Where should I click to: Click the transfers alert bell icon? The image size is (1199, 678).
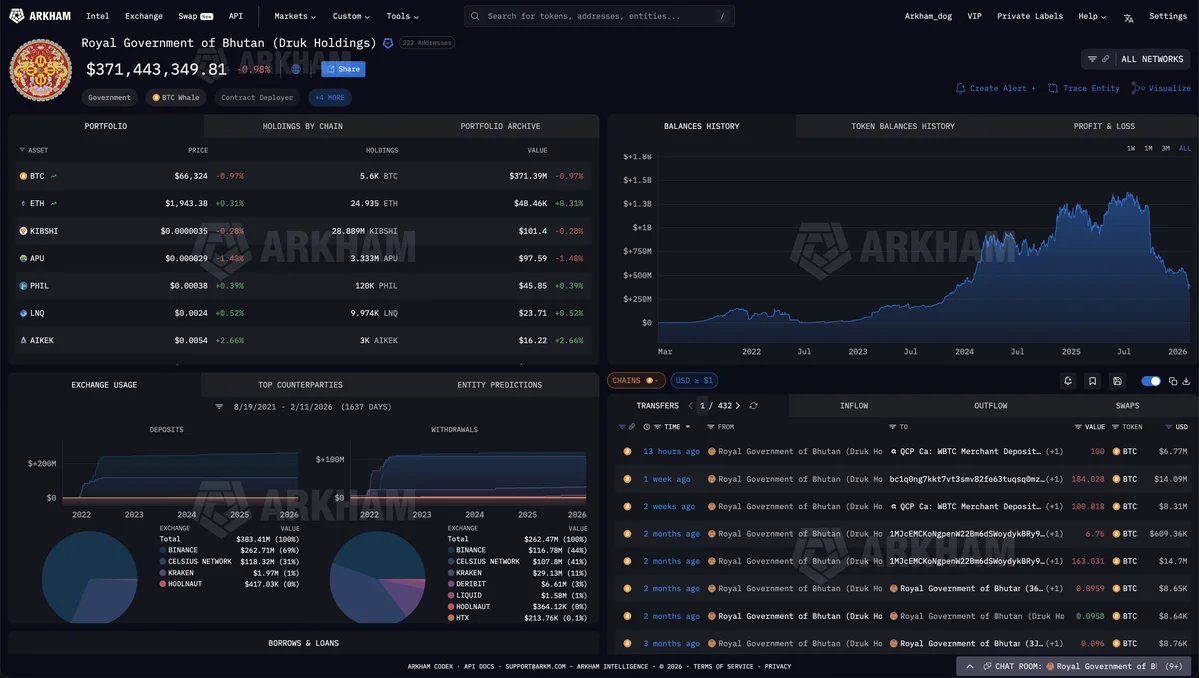(1068, 381)
